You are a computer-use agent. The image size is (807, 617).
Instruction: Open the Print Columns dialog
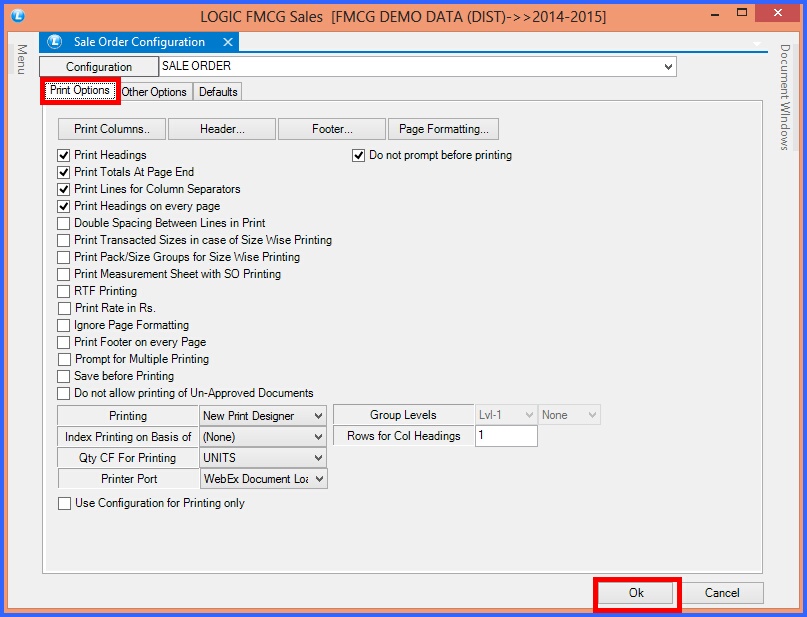point(112,129)
